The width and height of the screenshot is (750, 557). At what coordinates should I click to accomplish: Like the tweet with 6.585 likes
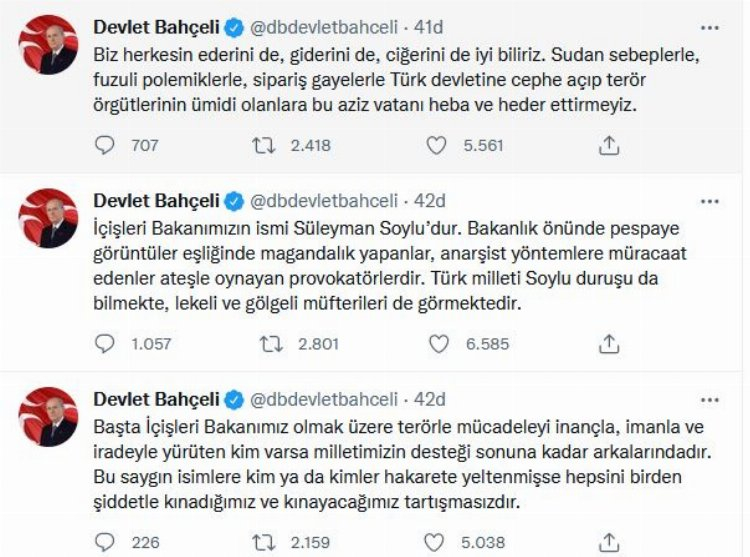(x=436, y=344)
